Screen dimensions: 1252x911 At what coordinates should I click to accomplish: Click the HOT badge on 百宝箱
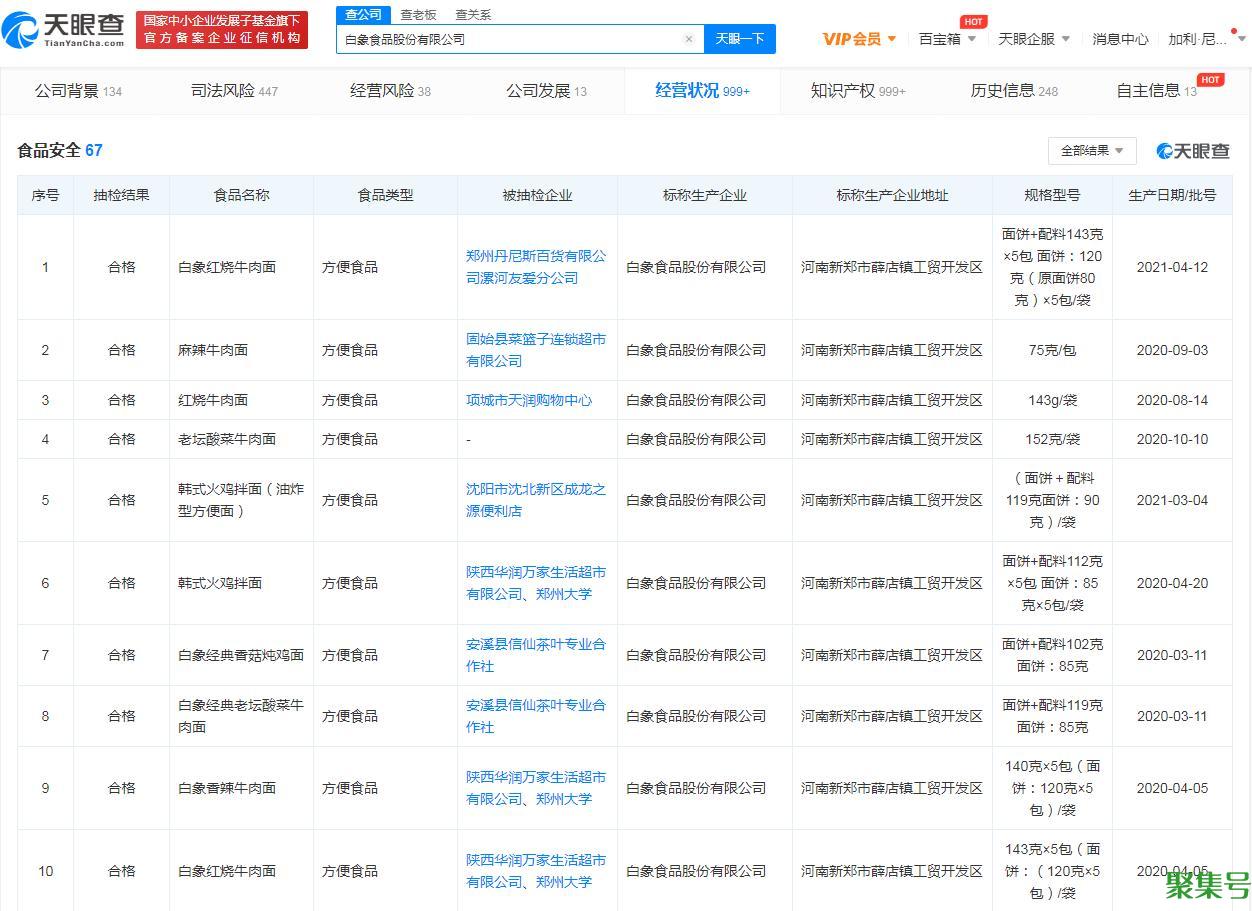pyautogui.click(x=973, y=20)
